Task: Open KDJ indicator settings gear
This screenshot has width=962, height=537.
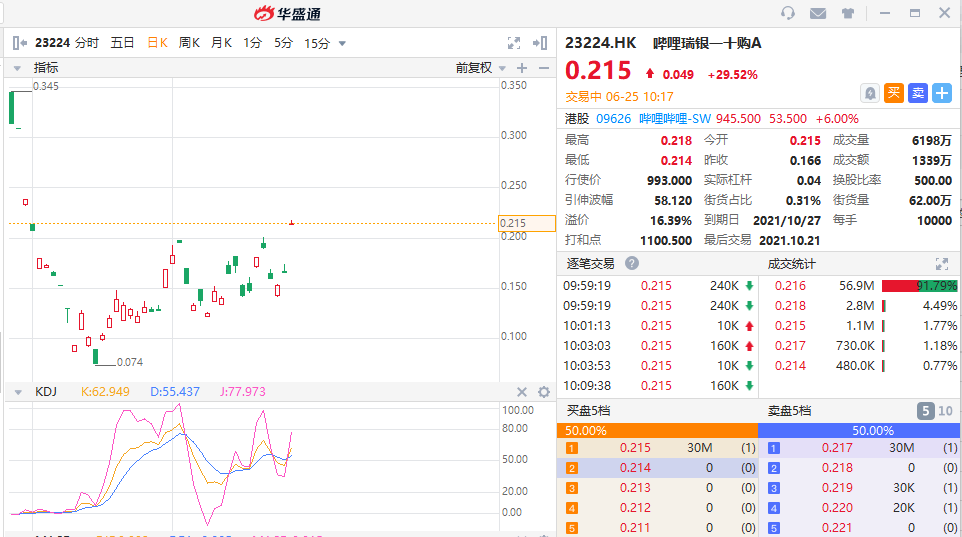Action: [544, 392]
